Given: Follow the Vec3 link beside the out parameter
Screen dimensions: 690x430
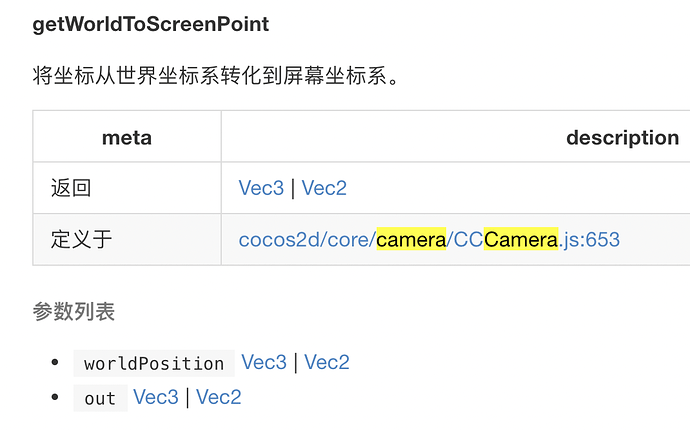Looking at the screenshot, I should point(156,398).
